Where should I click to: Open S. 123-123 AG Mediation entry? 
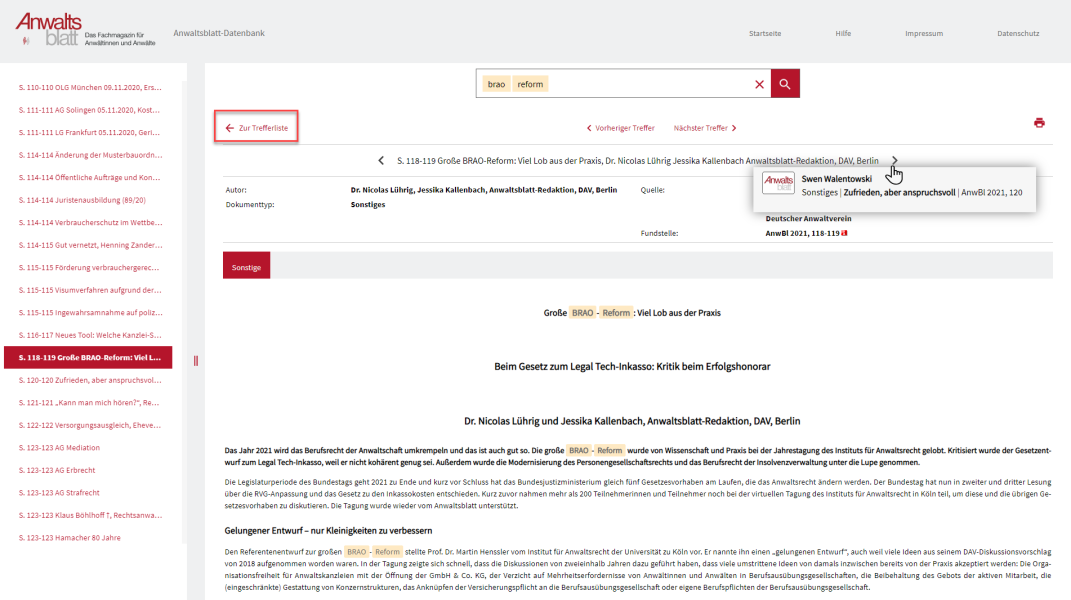[x=60, y=448]
